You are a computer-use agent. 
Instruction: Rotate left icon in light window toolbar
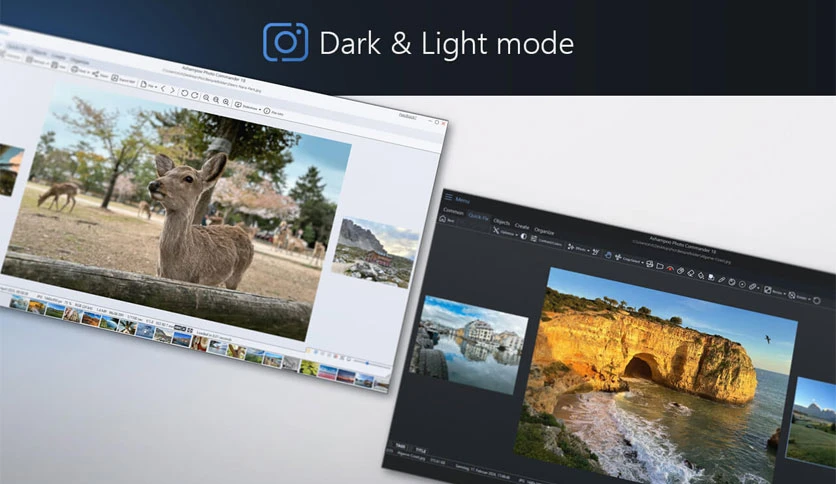pos(184,93)
